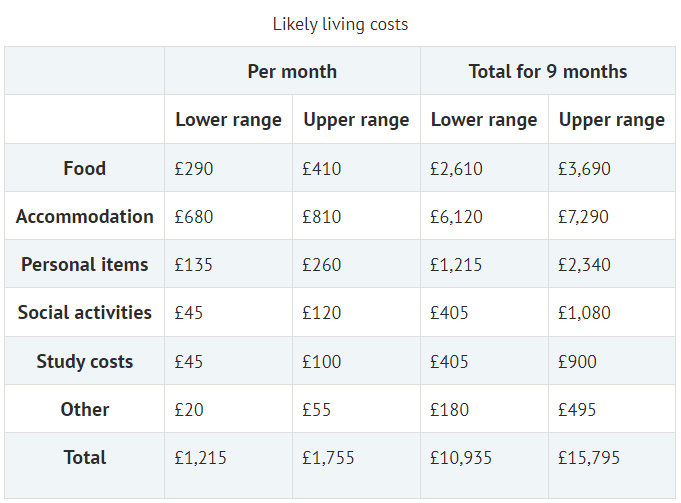Click the Accommodation row label
This screenshot has width=681, height=503.
85,216
